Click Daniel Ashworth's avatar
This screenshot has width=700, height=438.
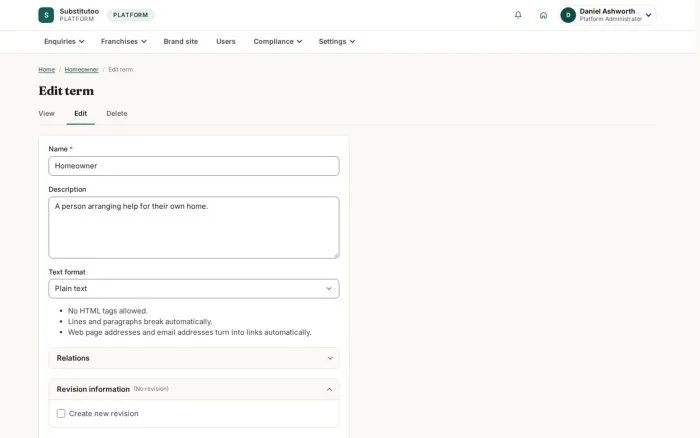(568, 15)
